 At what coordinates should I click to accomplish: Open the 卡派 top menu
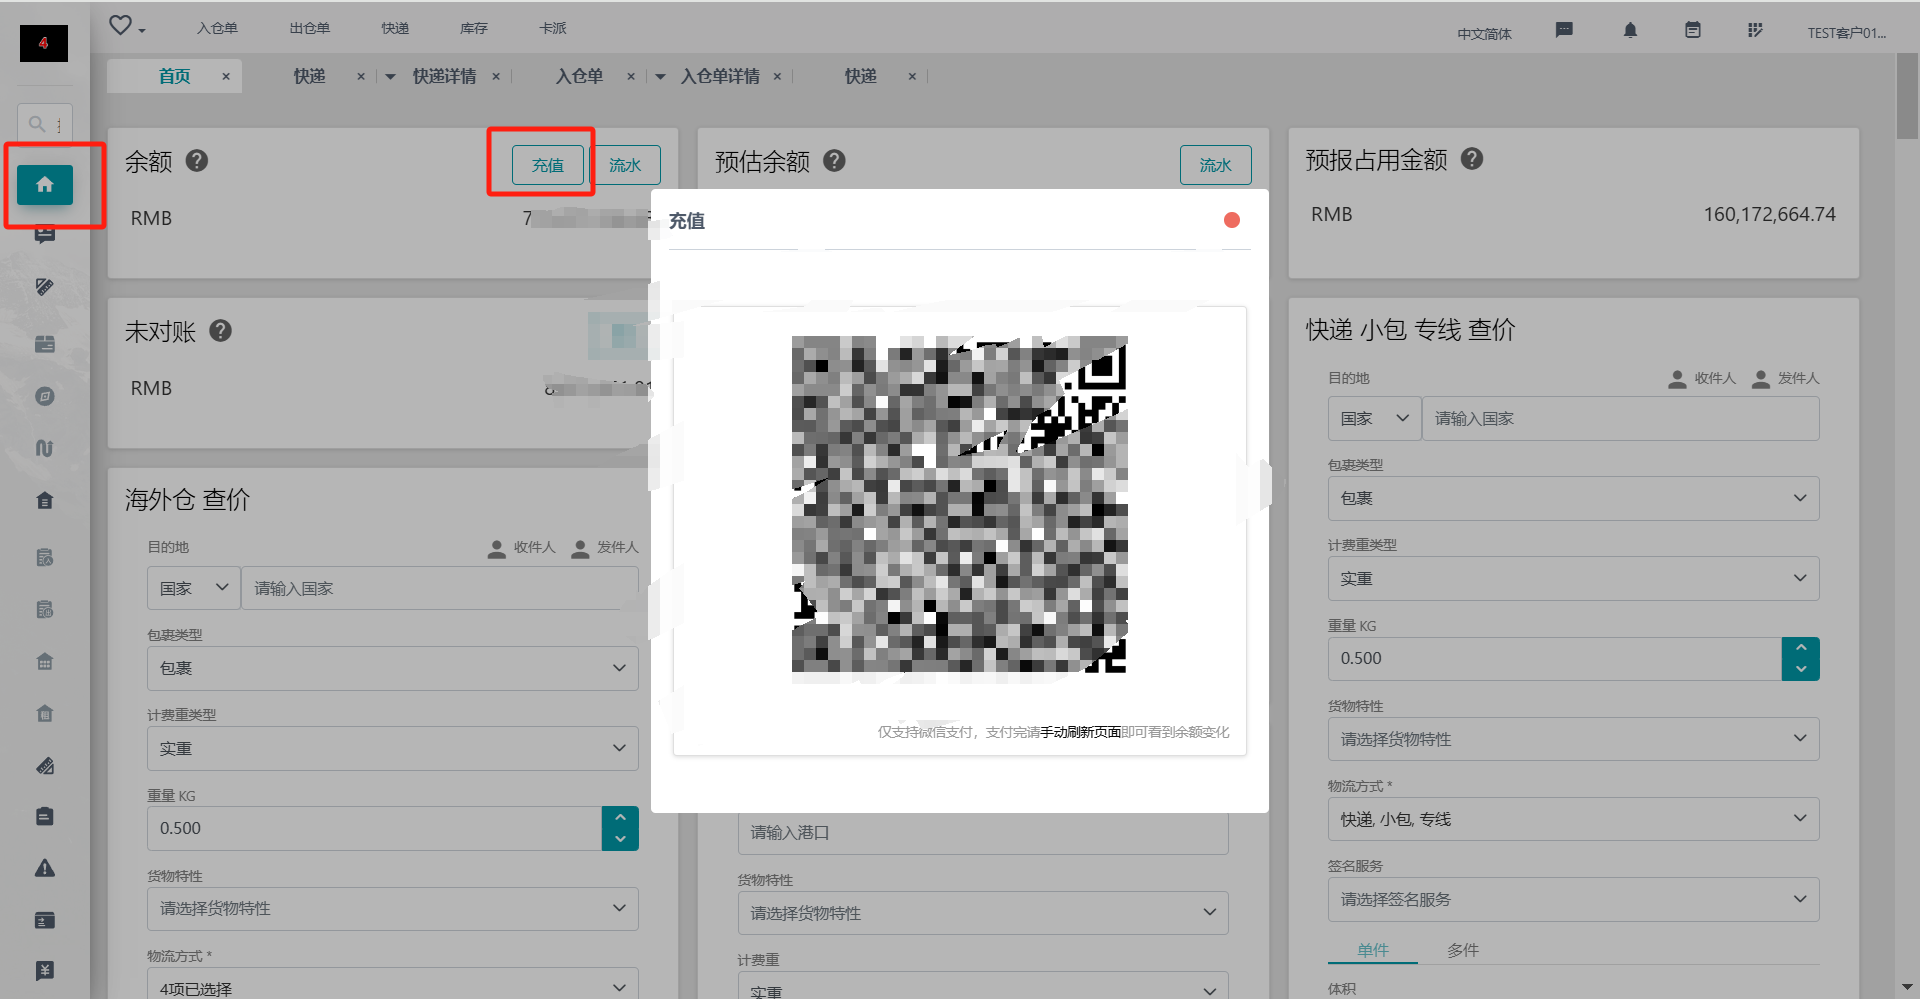pos(553,28)
